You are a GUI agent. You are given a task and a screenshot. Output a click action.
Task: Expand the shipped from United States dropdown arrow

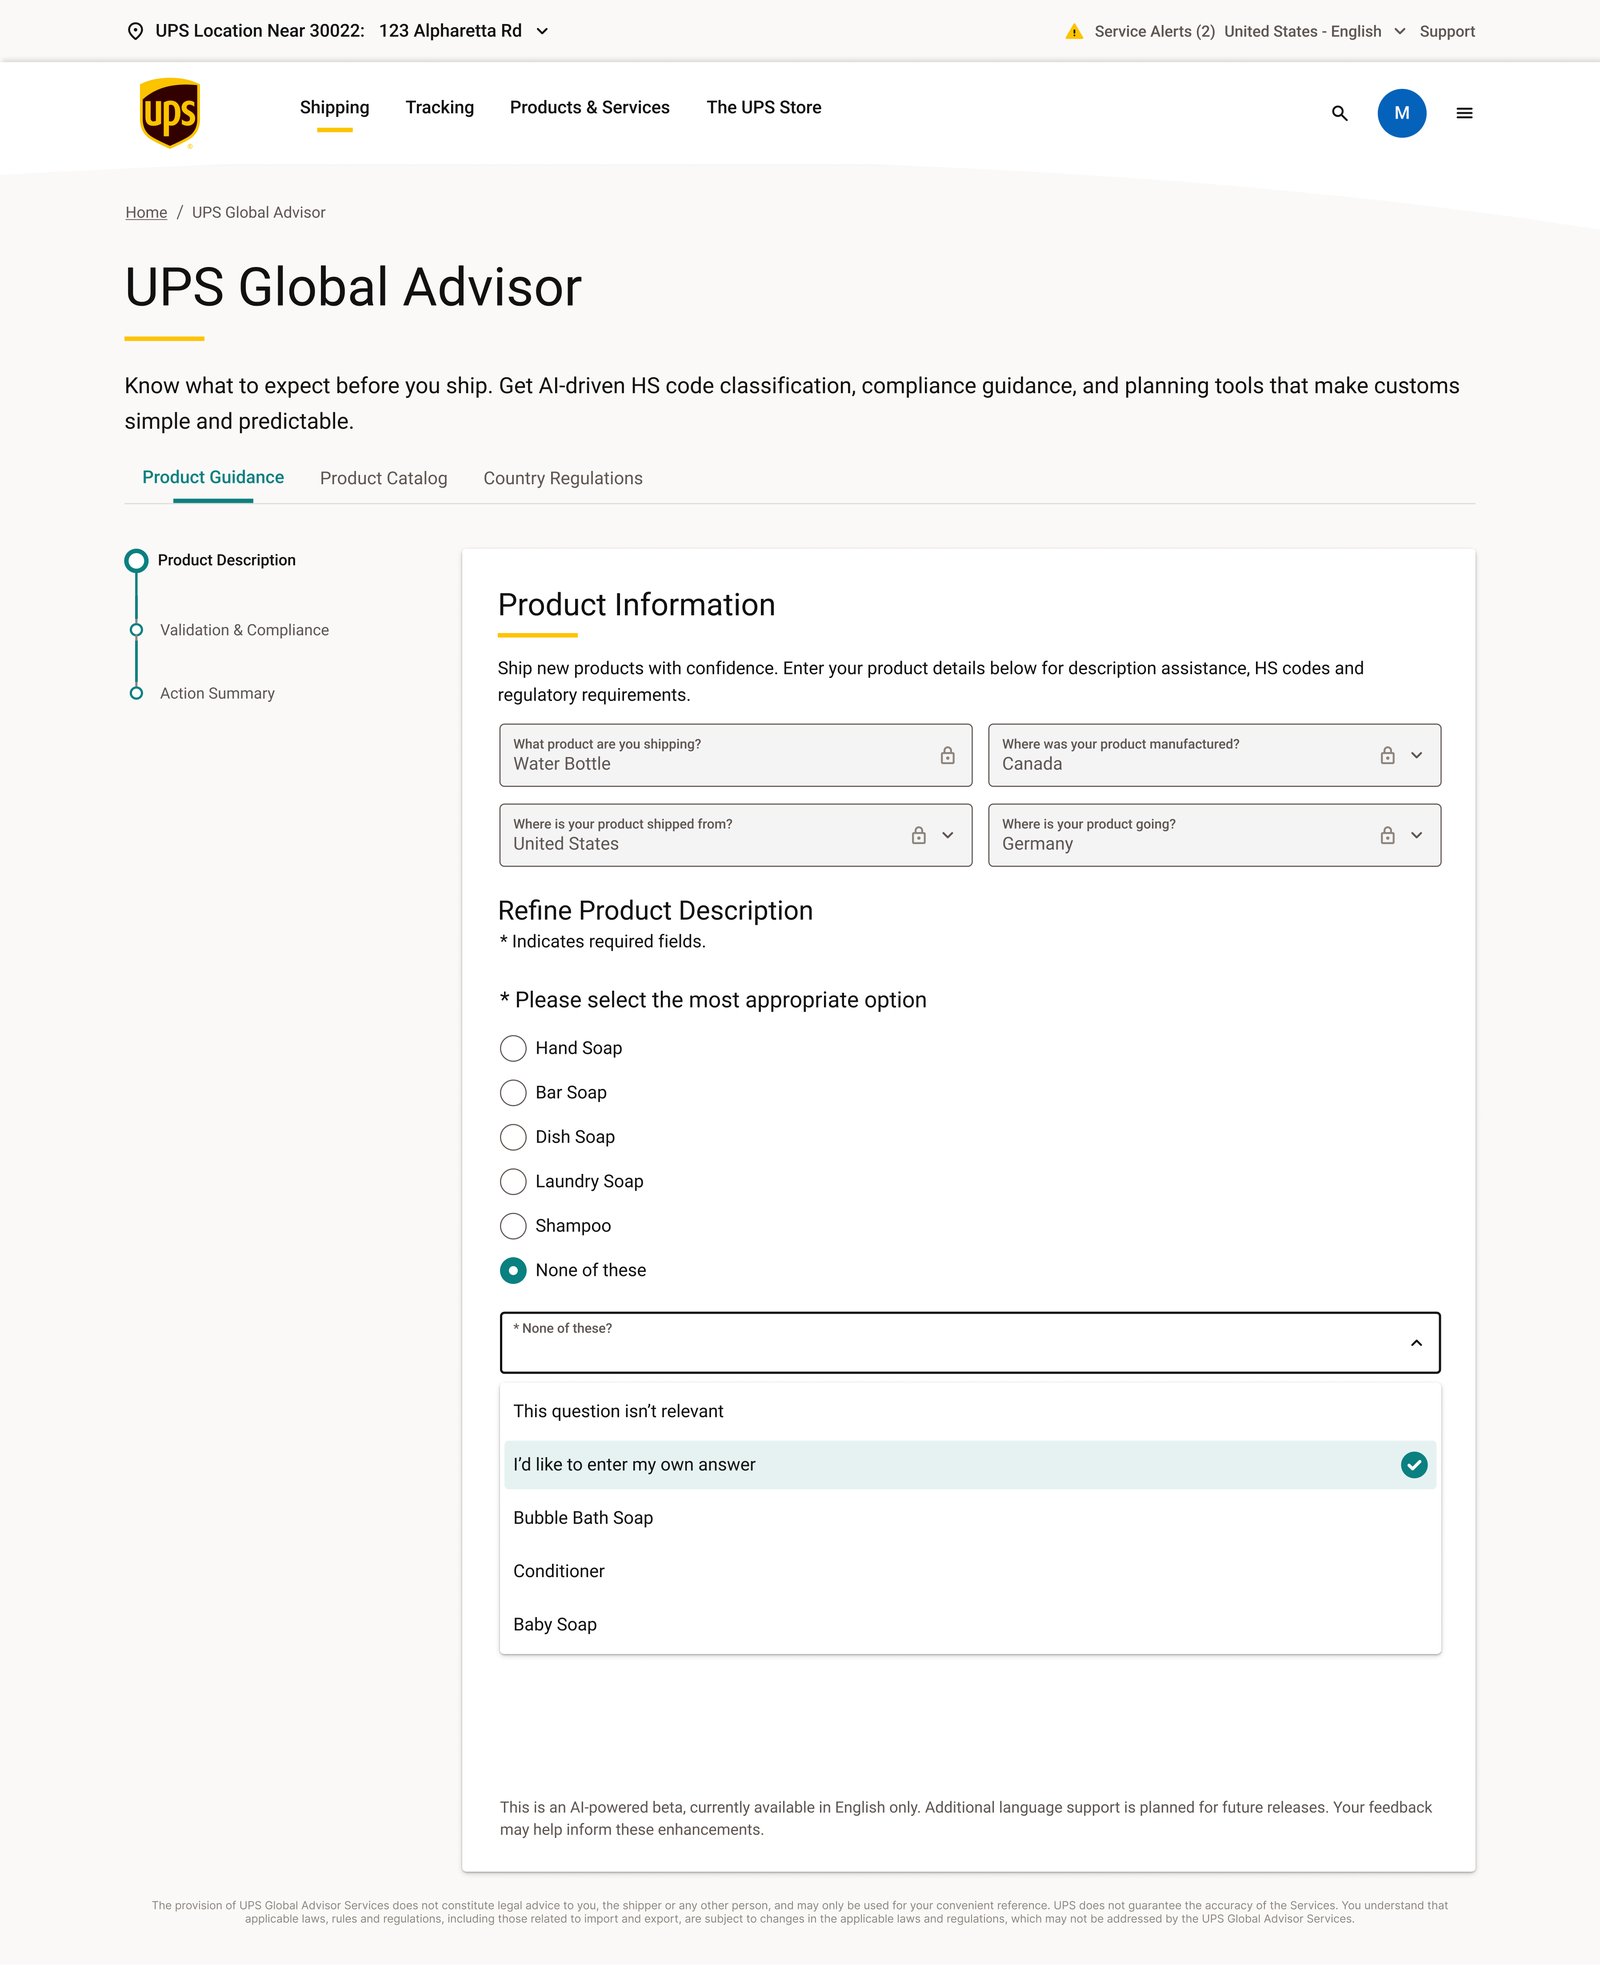tap(947, 835)
